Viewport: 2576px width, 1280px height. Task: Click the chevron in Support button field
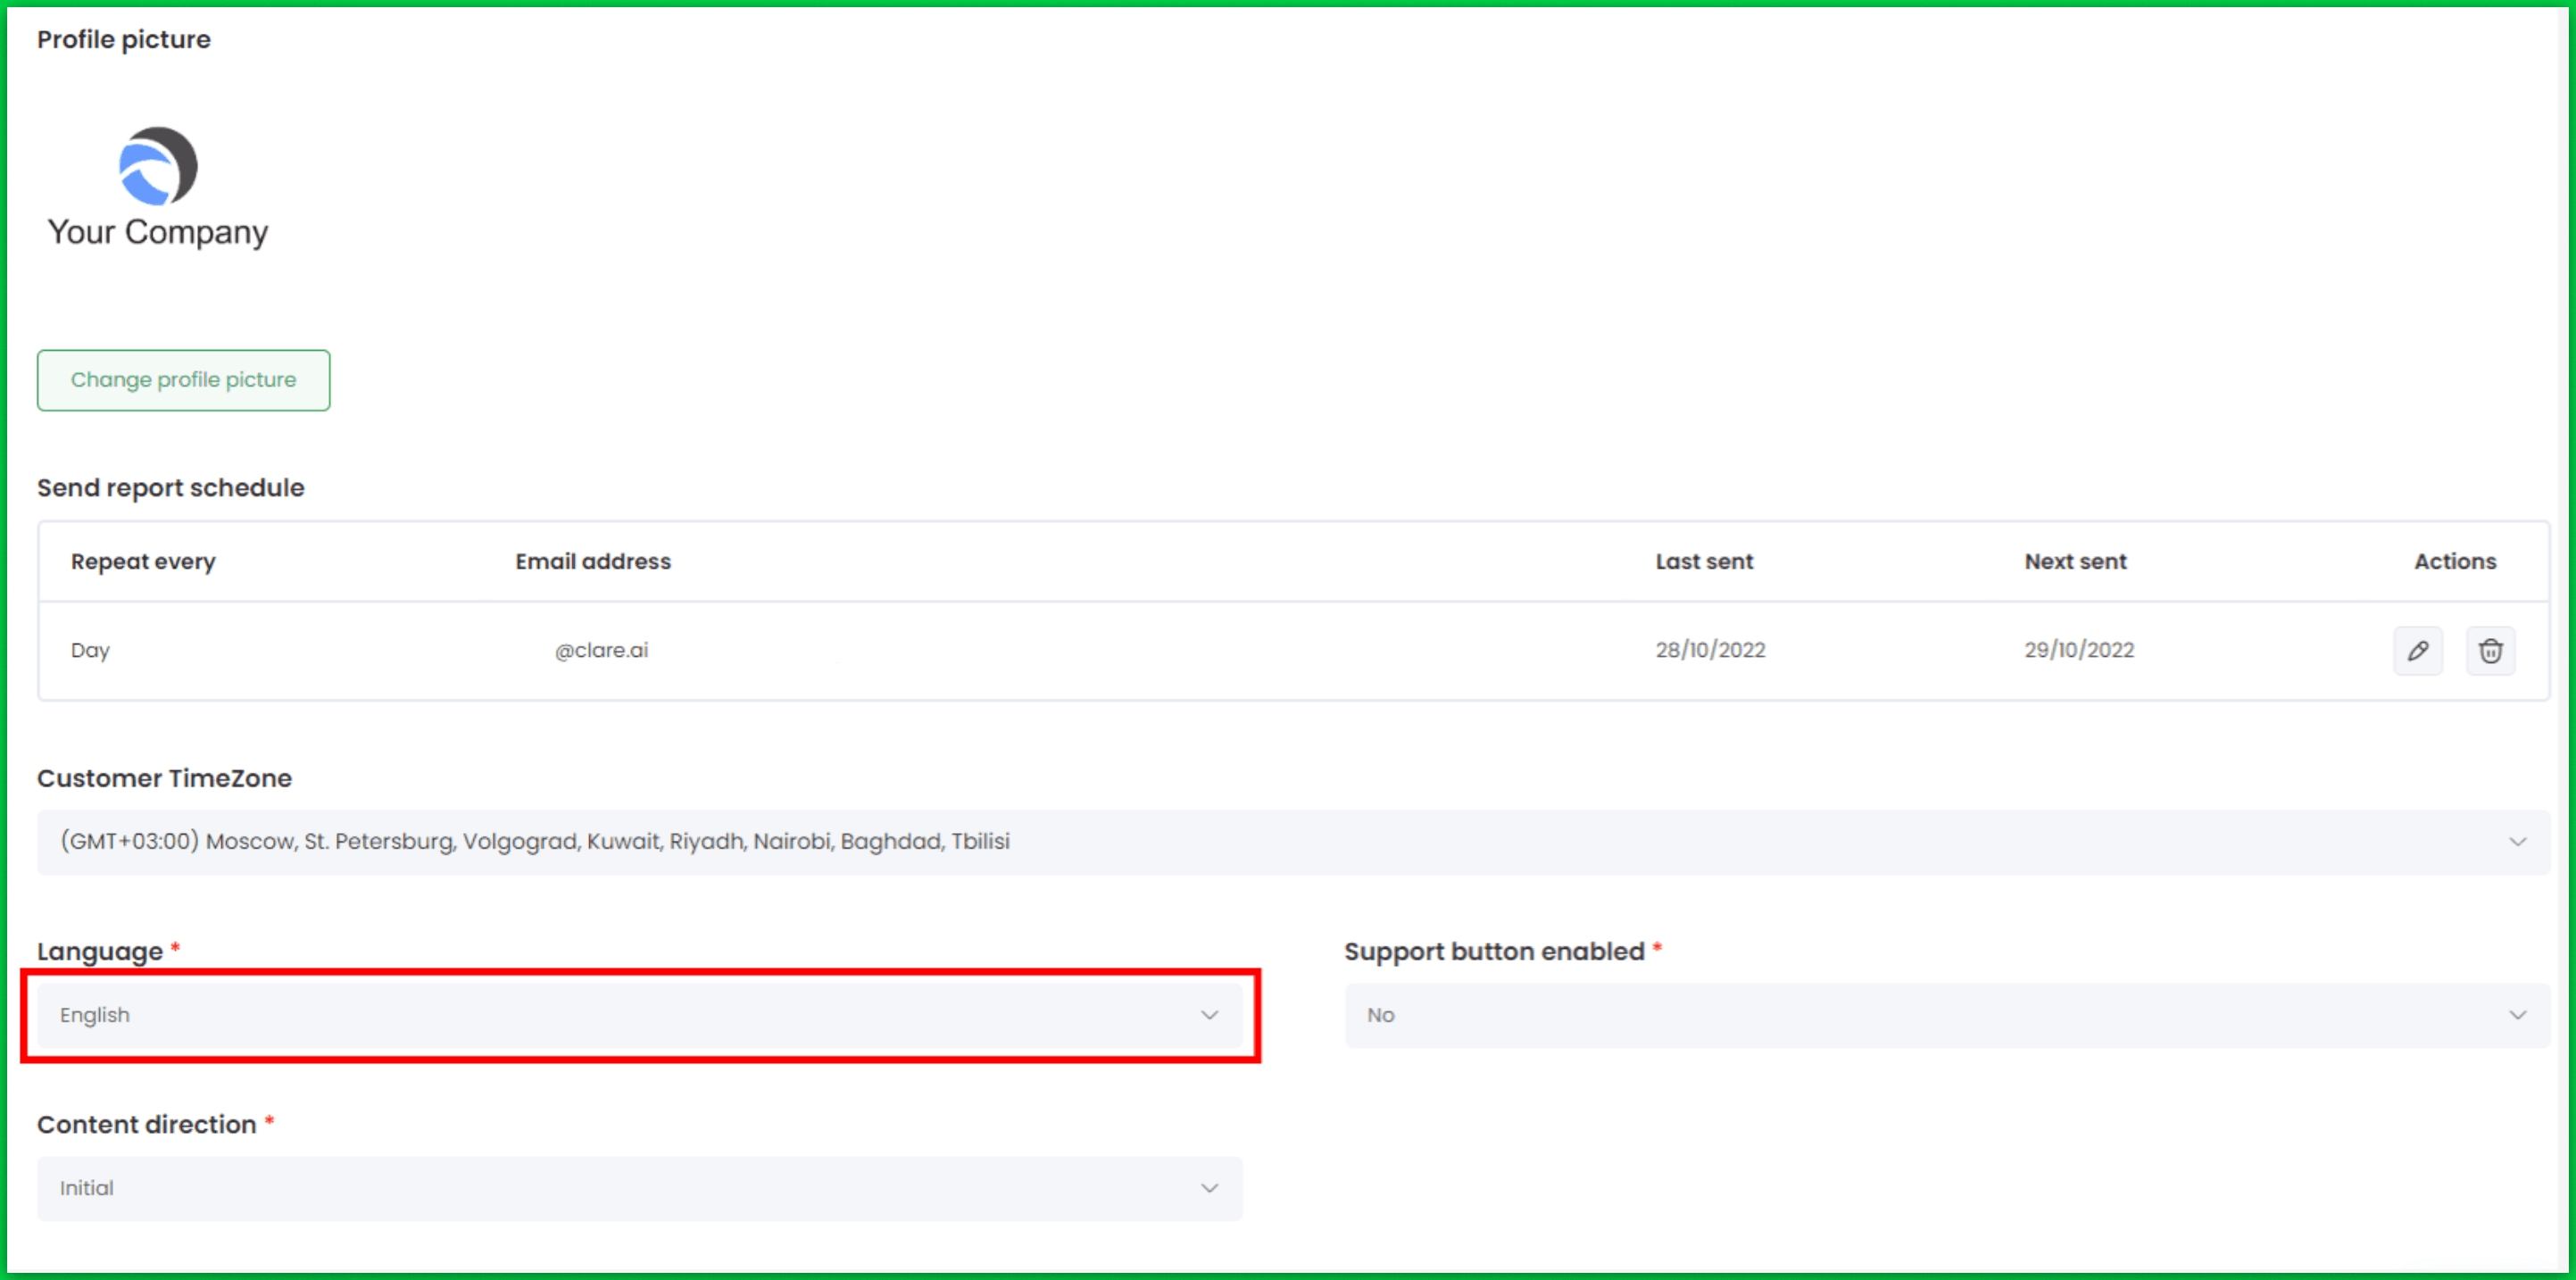tap(2517, 1015)
